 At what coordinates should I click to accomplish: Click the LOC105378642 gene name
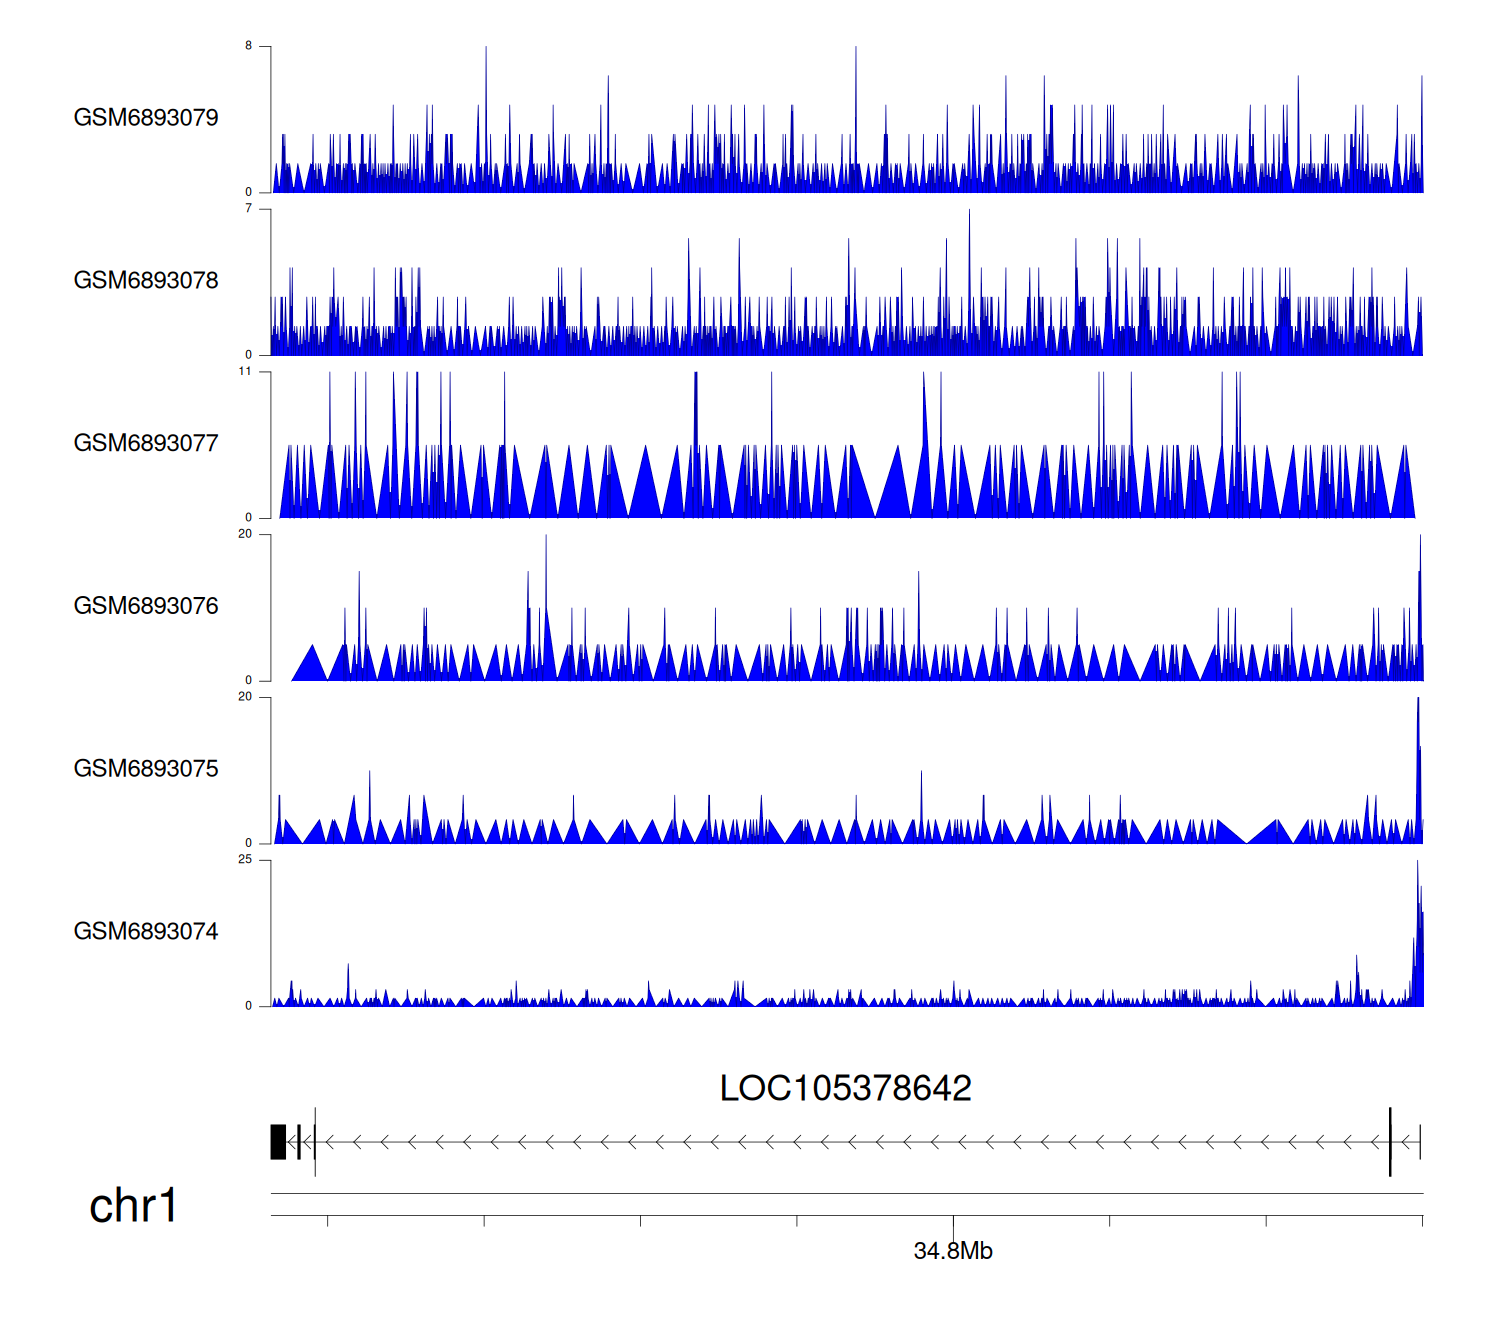click(x=845, y=1088)
